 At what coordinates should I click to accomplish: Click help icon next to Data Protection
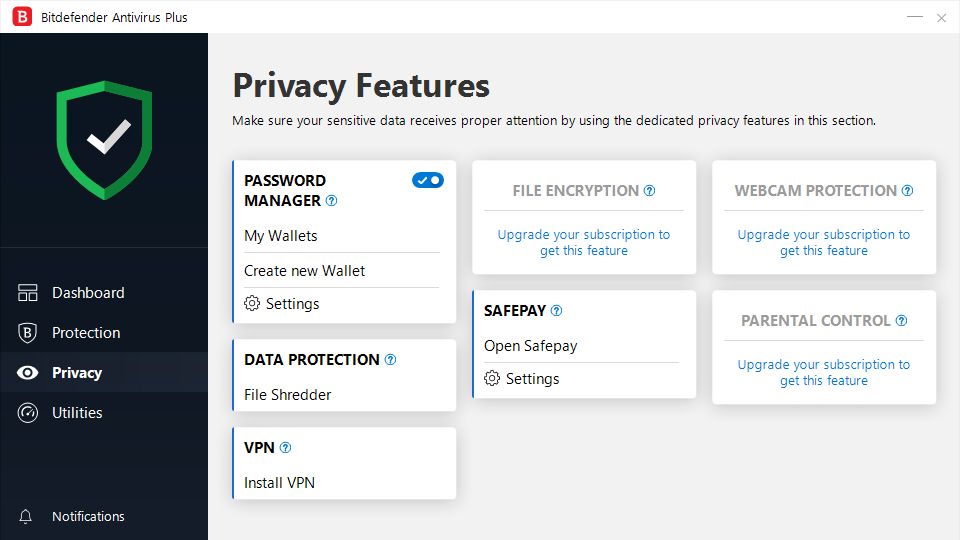click(390, 360)
